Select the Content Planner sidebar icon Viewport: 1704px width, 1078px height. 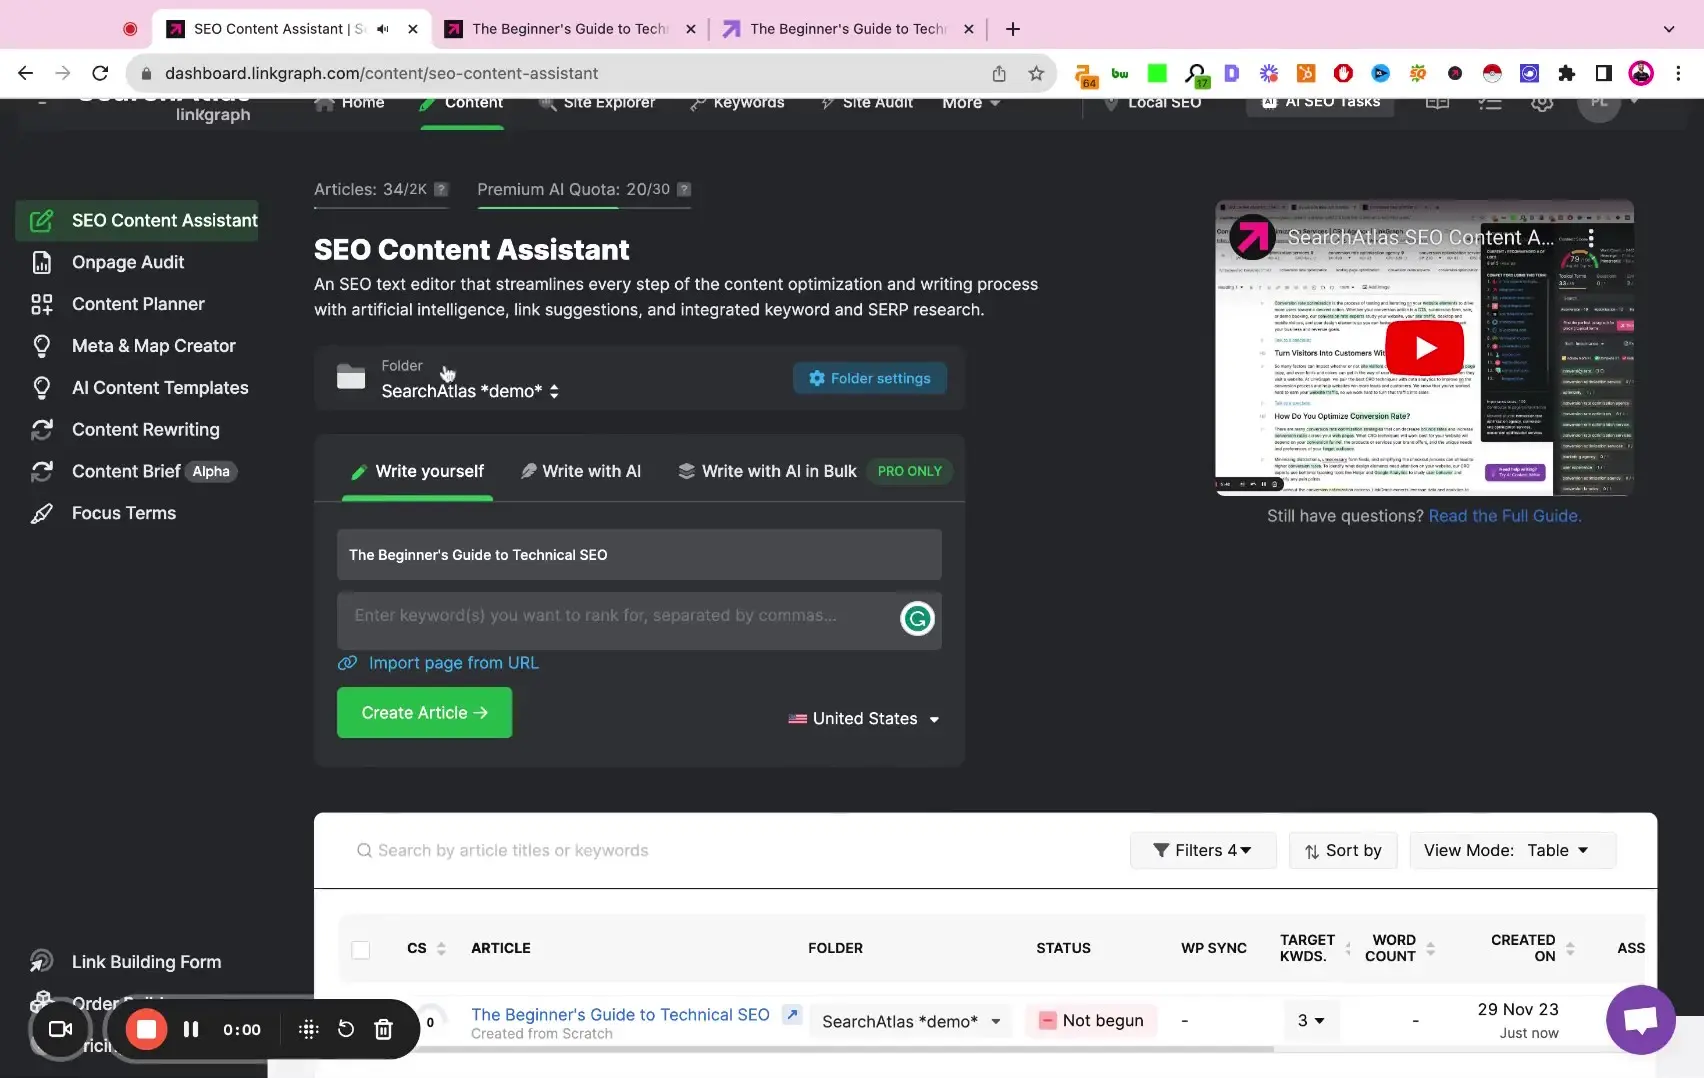click(42, 304)
